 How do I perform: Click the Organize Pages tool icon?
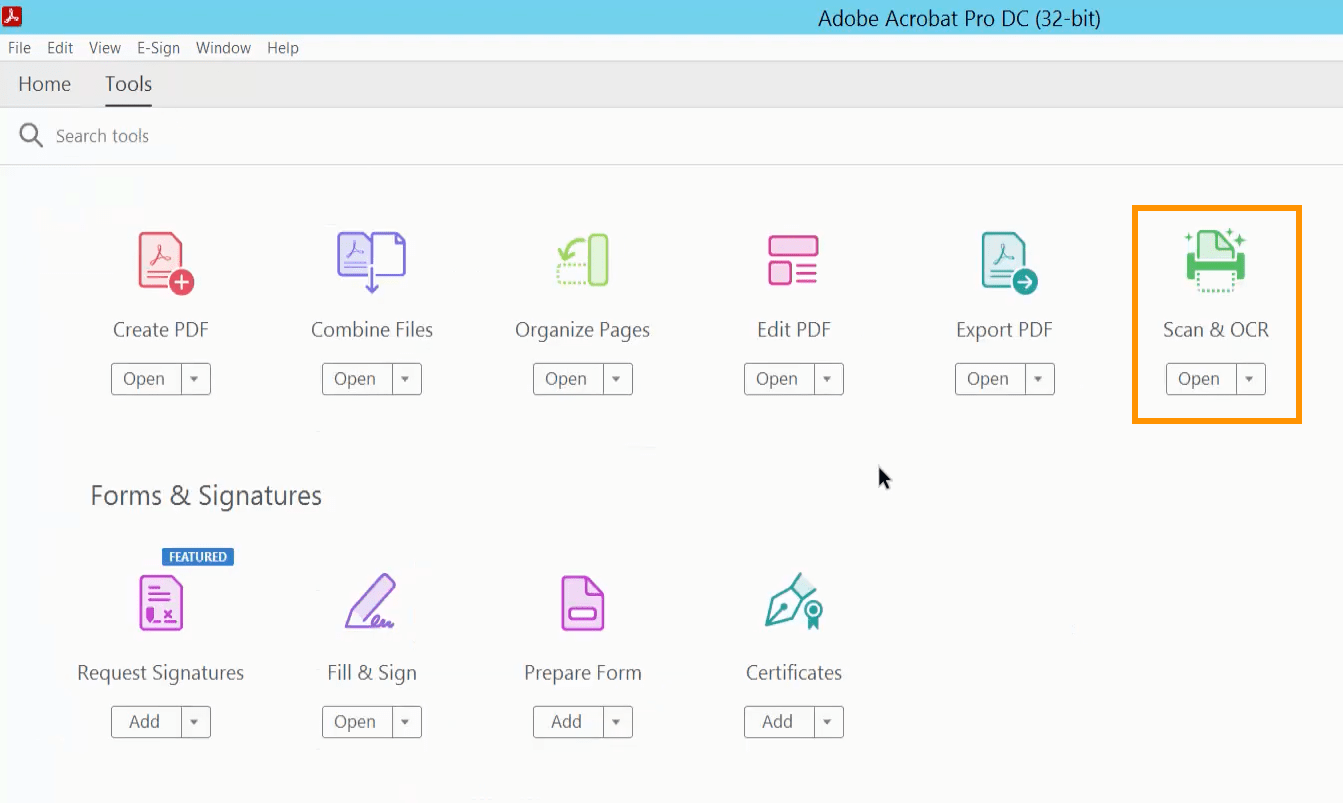[x=582, y=260]
